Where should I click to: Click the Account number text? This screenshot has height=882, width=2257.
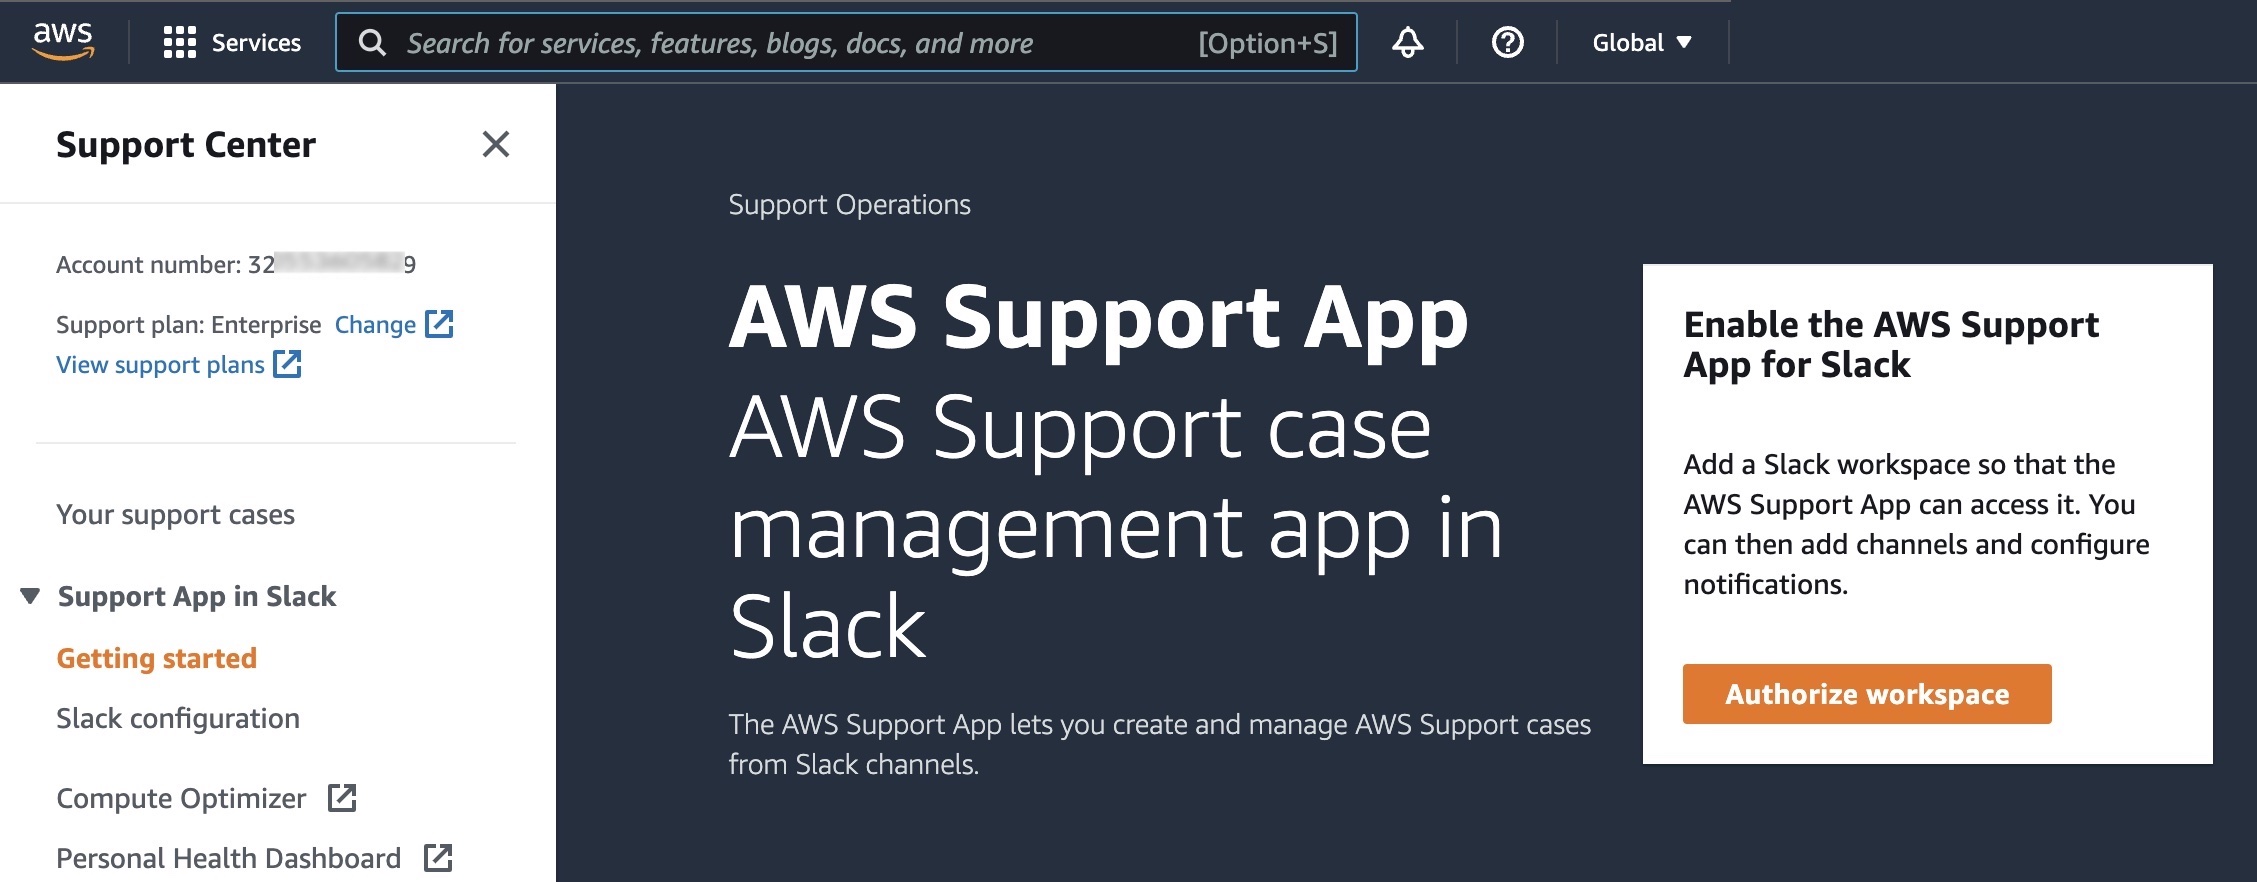click(x=236, y=264)
